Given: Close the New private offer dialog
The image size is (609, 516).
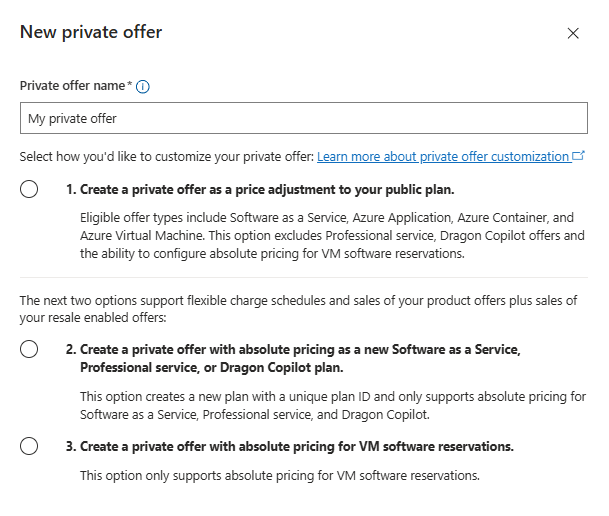Looking at the screenshot, I should pos(573,33).
